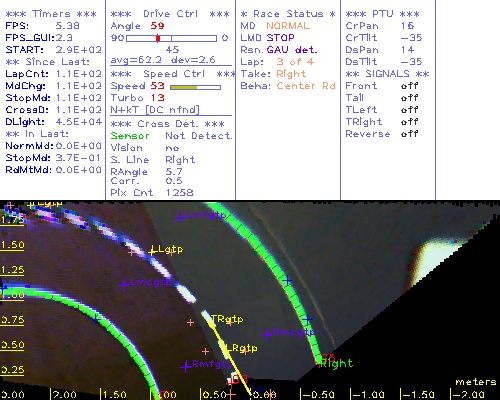Click the Lmcgtp blue cross marker
The width and height of the screenshot is (500, 400).
(x=124, y=284)
